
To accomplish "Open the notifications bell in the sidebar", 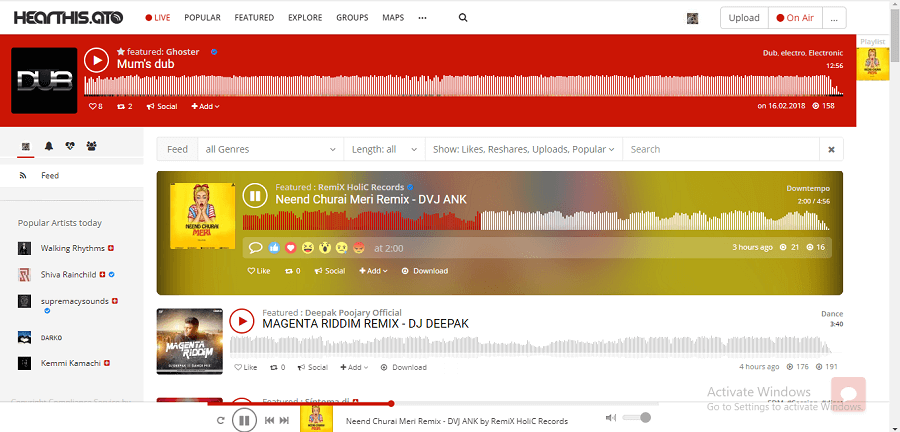I will tap(49, 146).
